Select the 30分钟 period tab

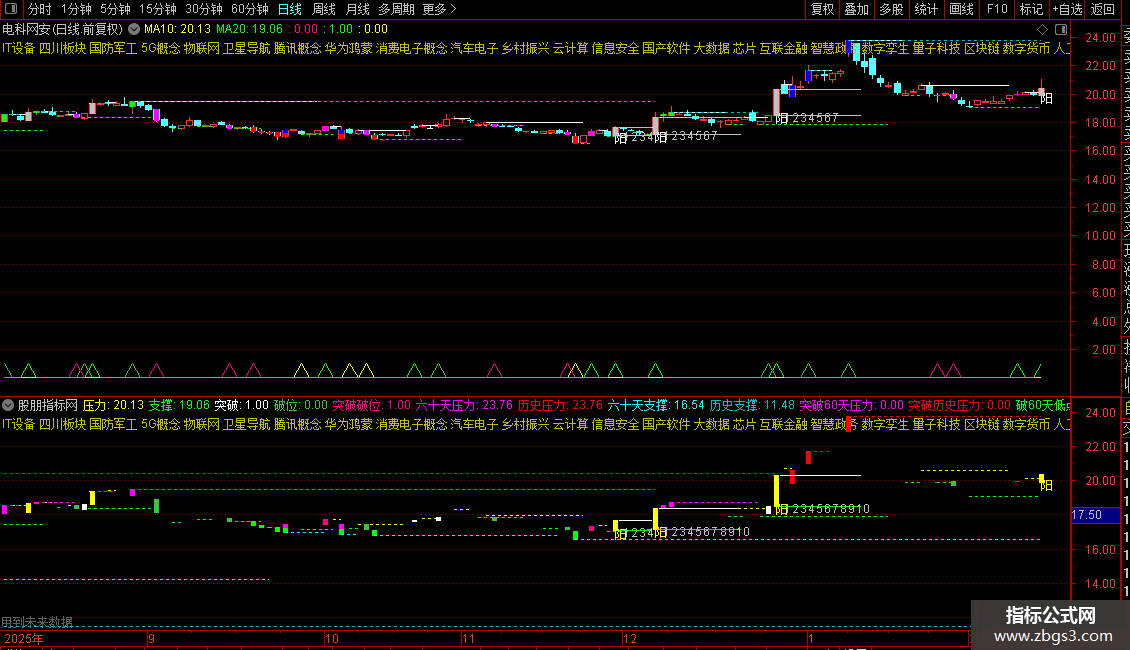(x=204, y=9)
